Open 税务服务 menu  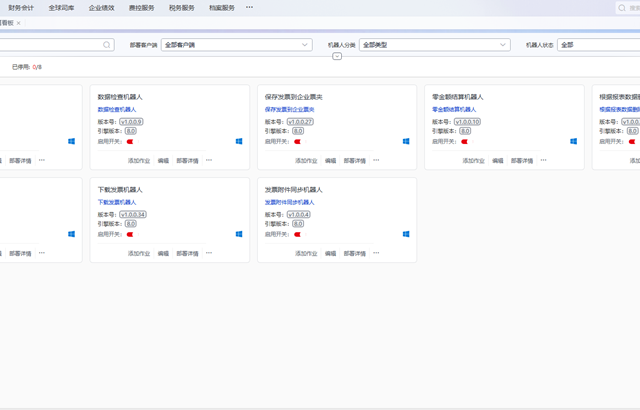click(x=181, y=7)
